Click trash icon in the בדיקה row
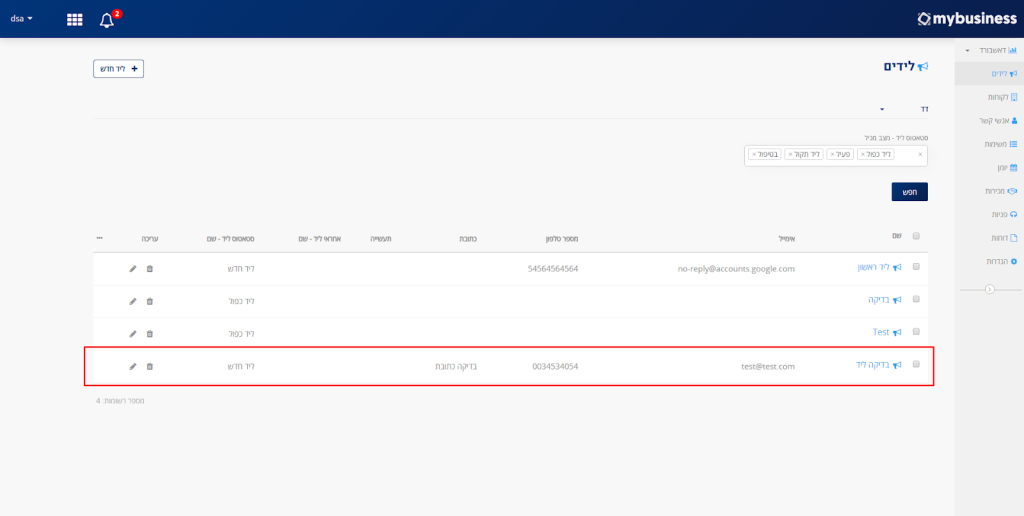Viewport: 1024px width, 516px height. click(150, 301)
